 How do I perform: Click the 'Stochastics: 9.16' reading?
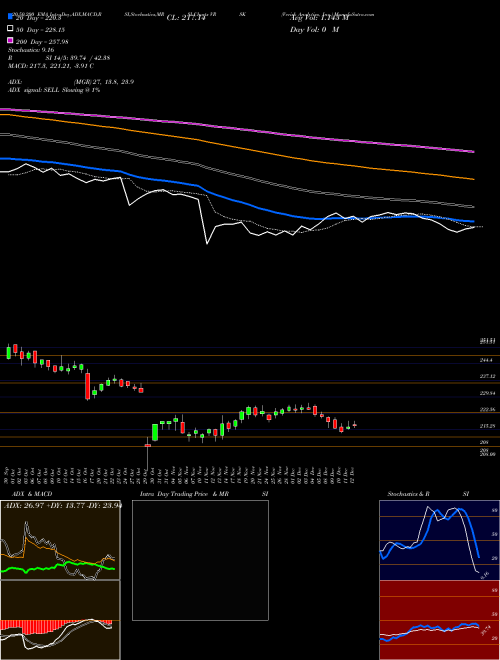[29, 50]
